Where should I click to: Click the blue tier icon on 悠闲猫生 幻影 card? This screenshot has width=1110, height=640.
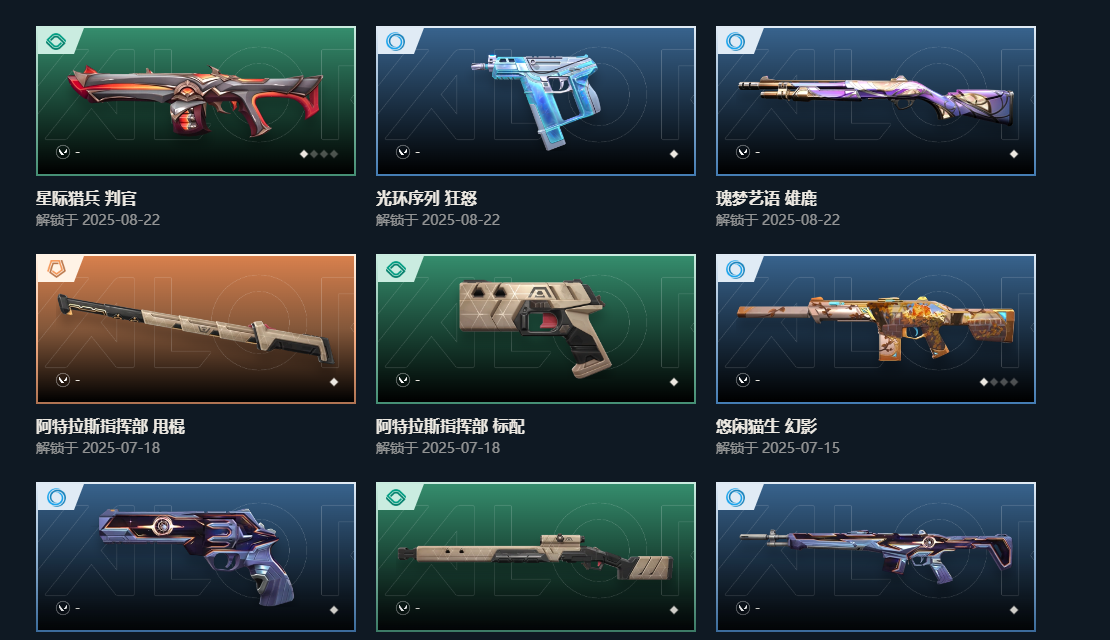coord(736,269)
